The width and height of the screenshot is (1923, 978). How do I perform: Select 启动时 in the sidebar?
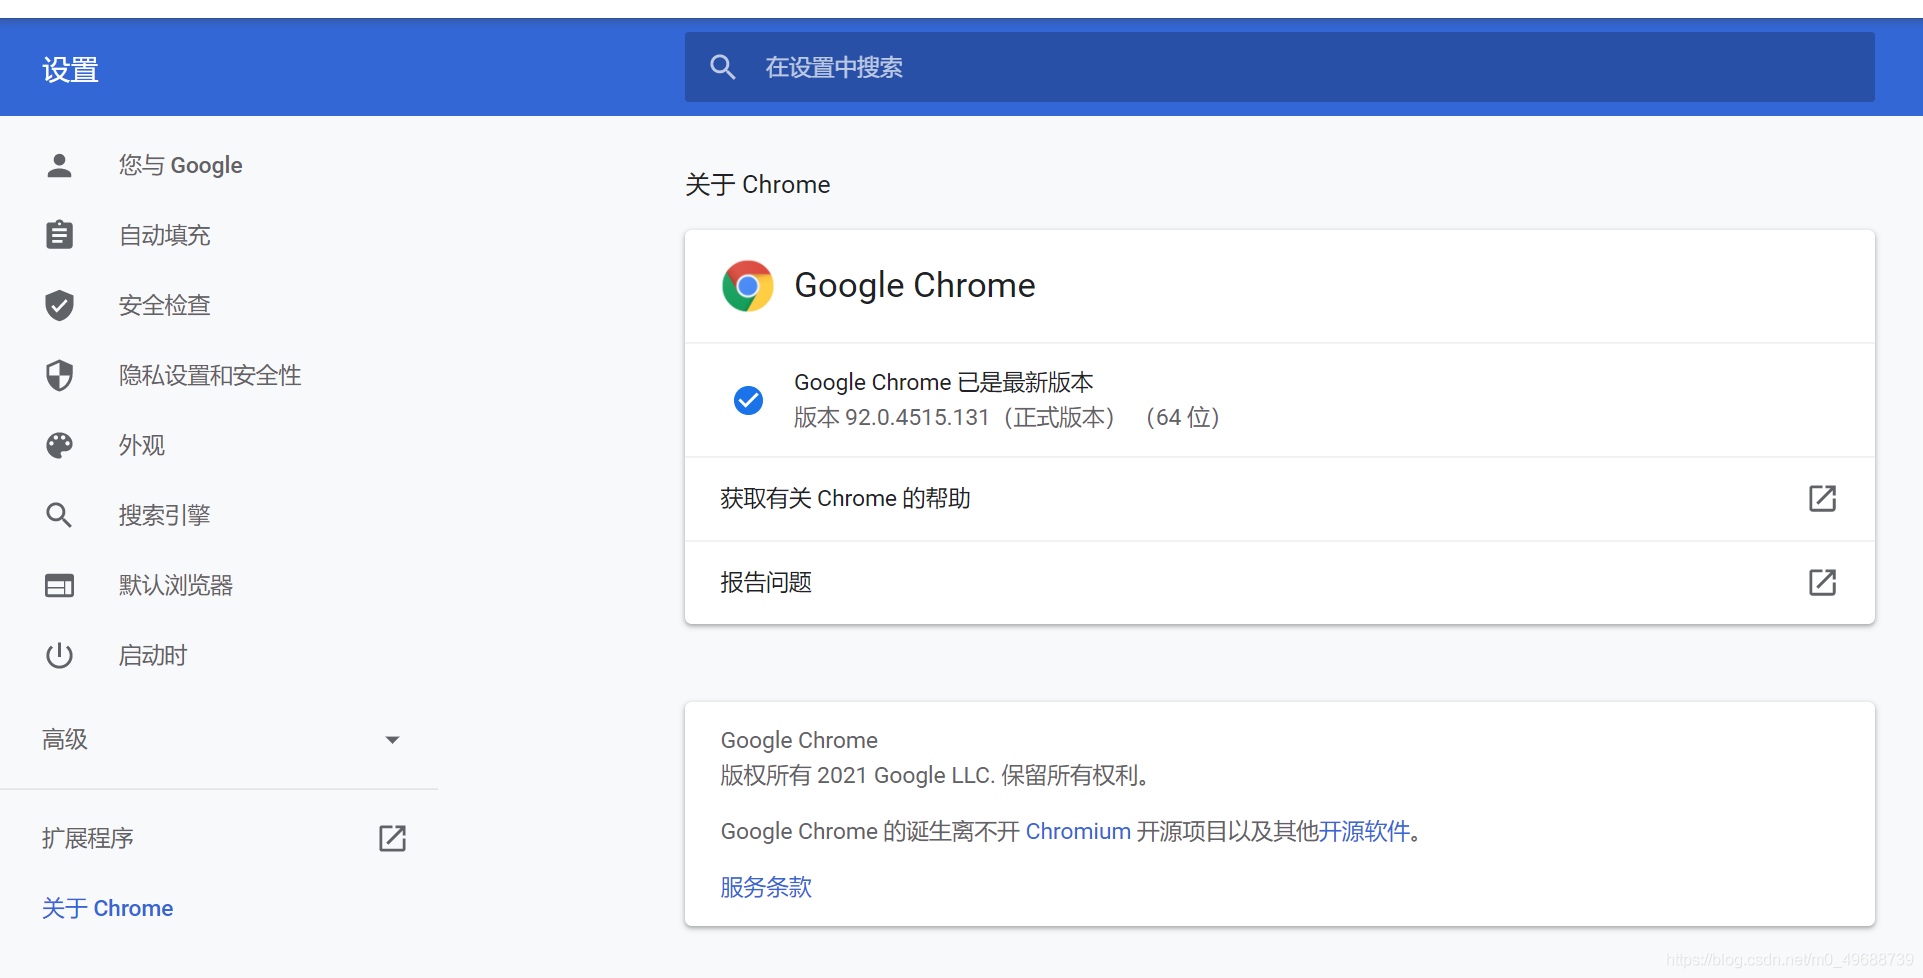[152, 655]
